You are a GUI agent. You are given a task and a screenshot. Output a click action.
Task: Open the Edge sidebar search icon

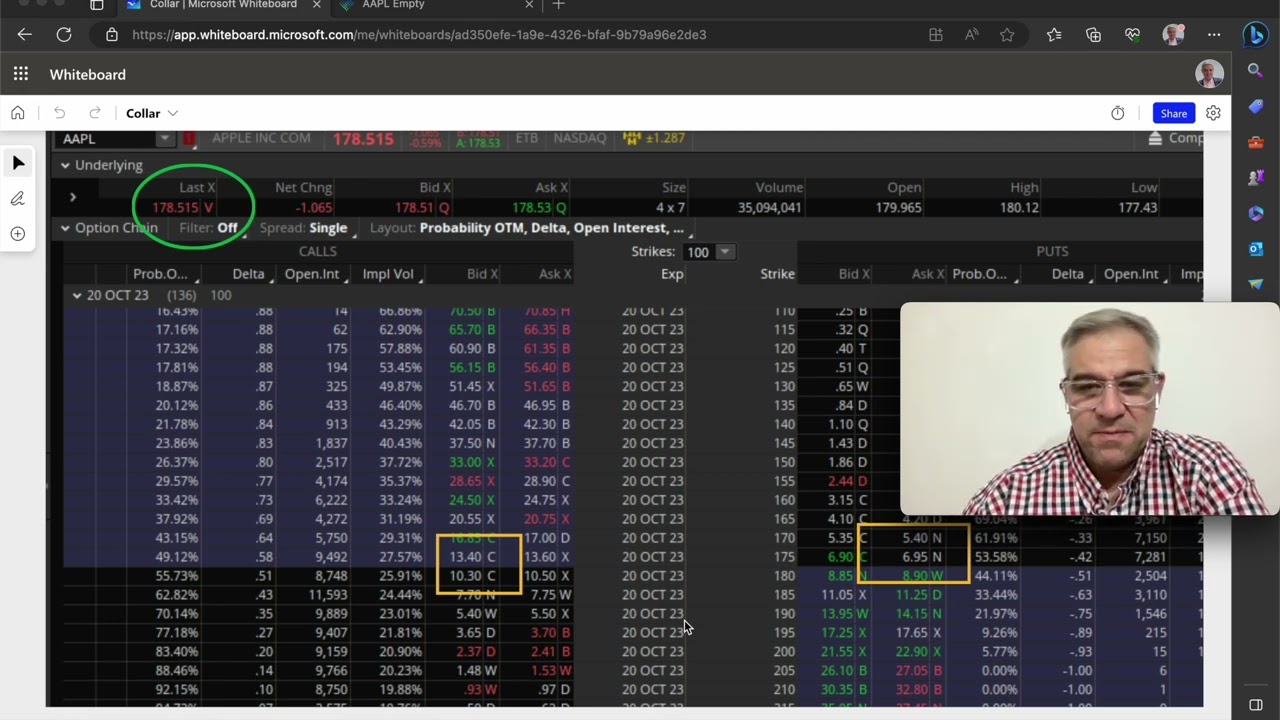(x=1256, y=71)
